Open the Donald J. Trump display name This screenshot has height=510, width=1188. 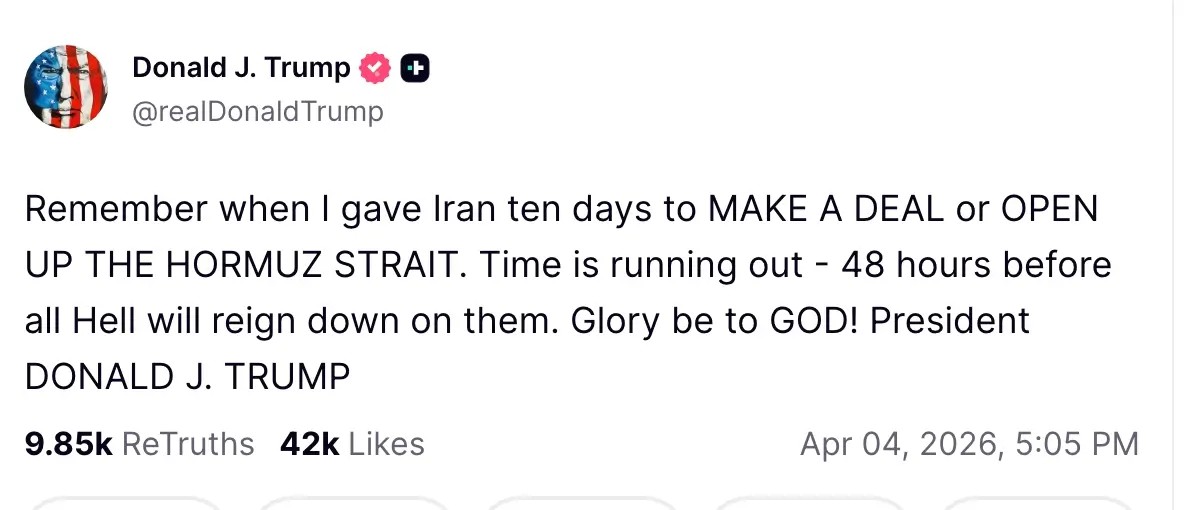coord(241,68)
